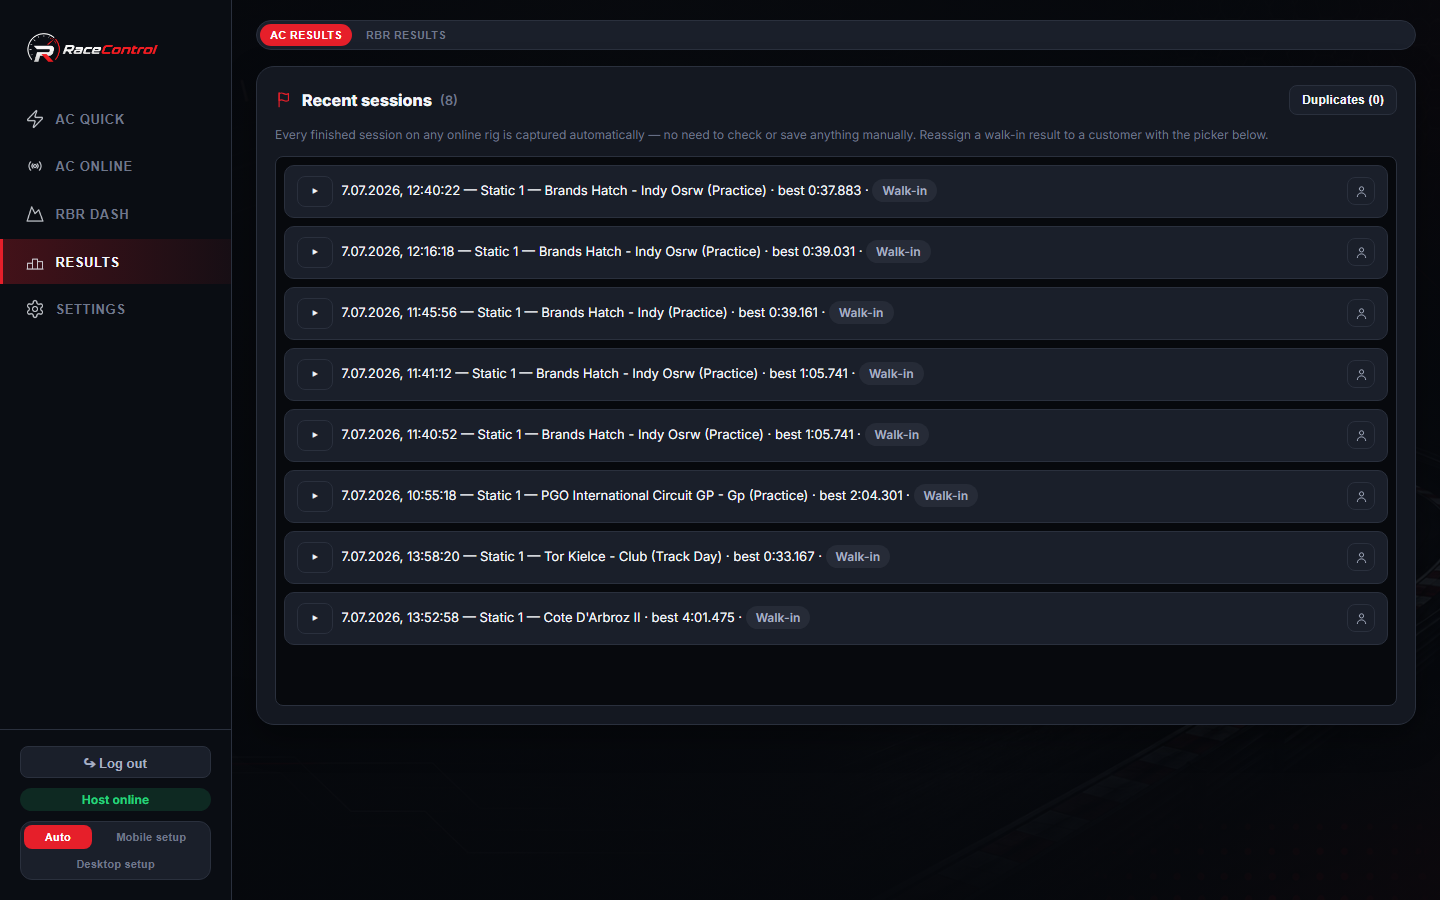
Task: Expand the 12:40:22 Brands Hatch session
Action: click(315, 191)
